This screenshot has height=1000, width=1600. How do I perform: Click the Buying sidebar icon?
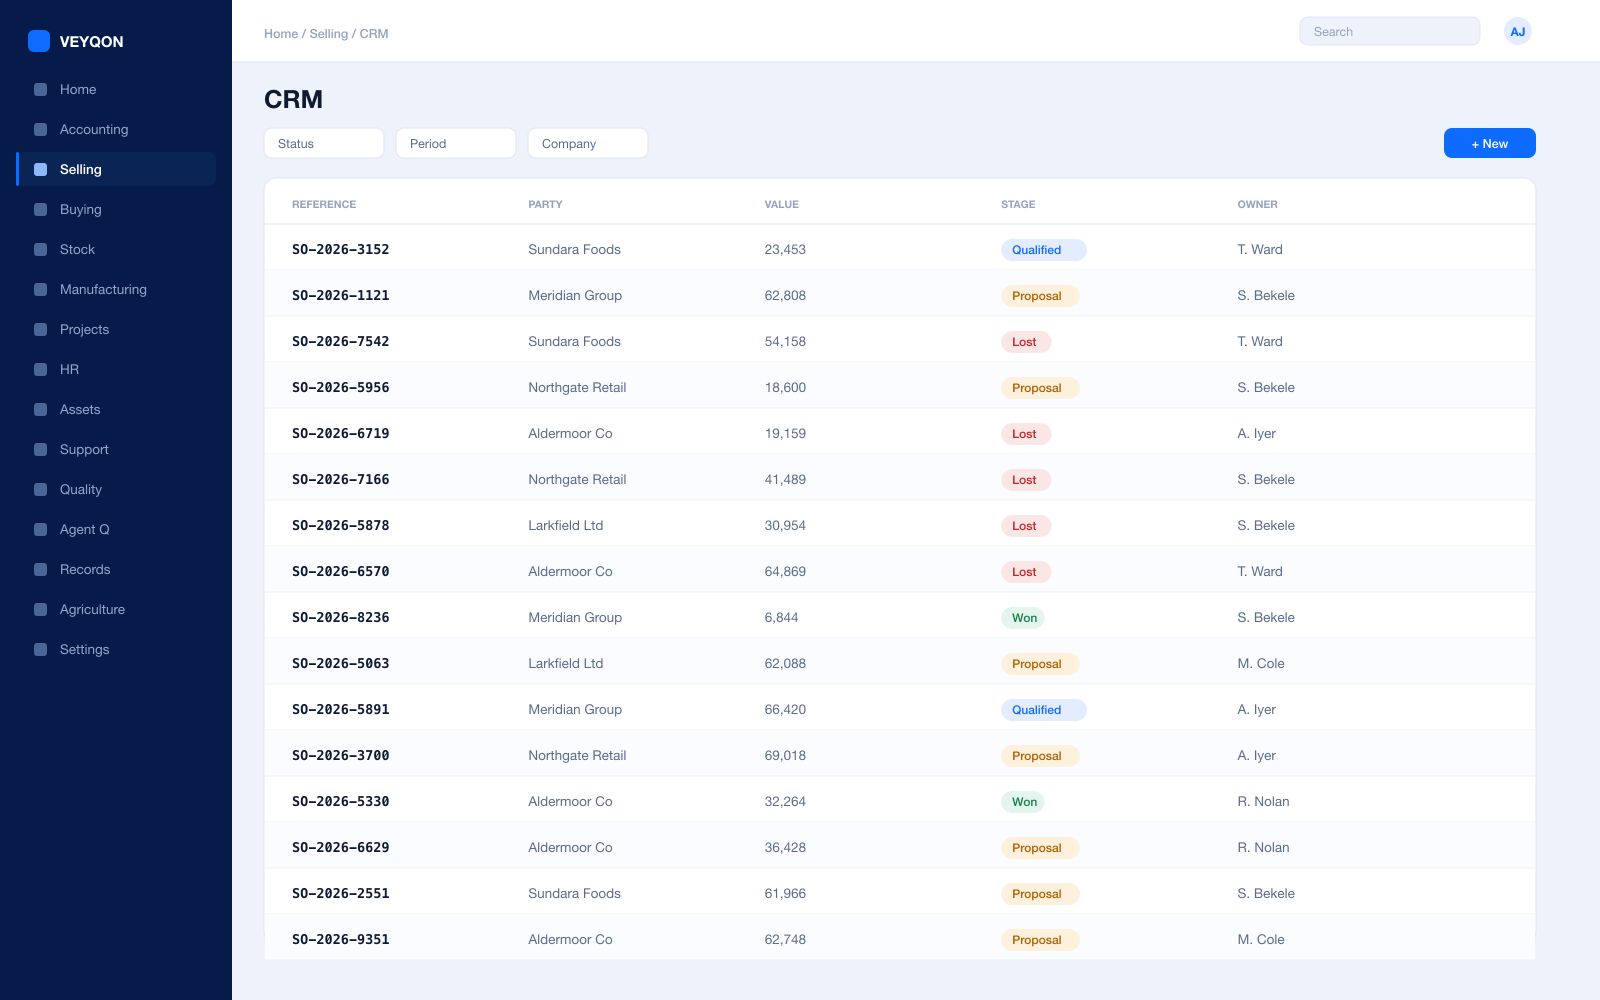point(41,209)
